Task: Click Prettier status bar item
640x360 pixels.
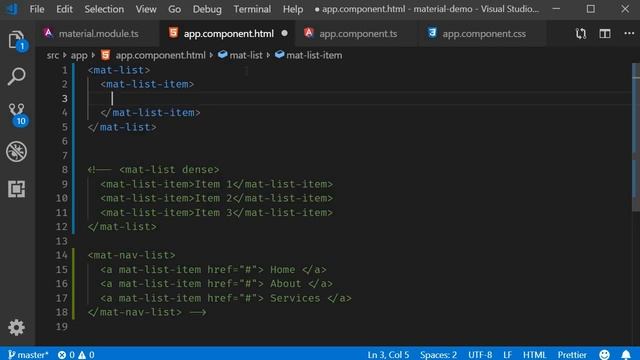Action: [572, 354]
